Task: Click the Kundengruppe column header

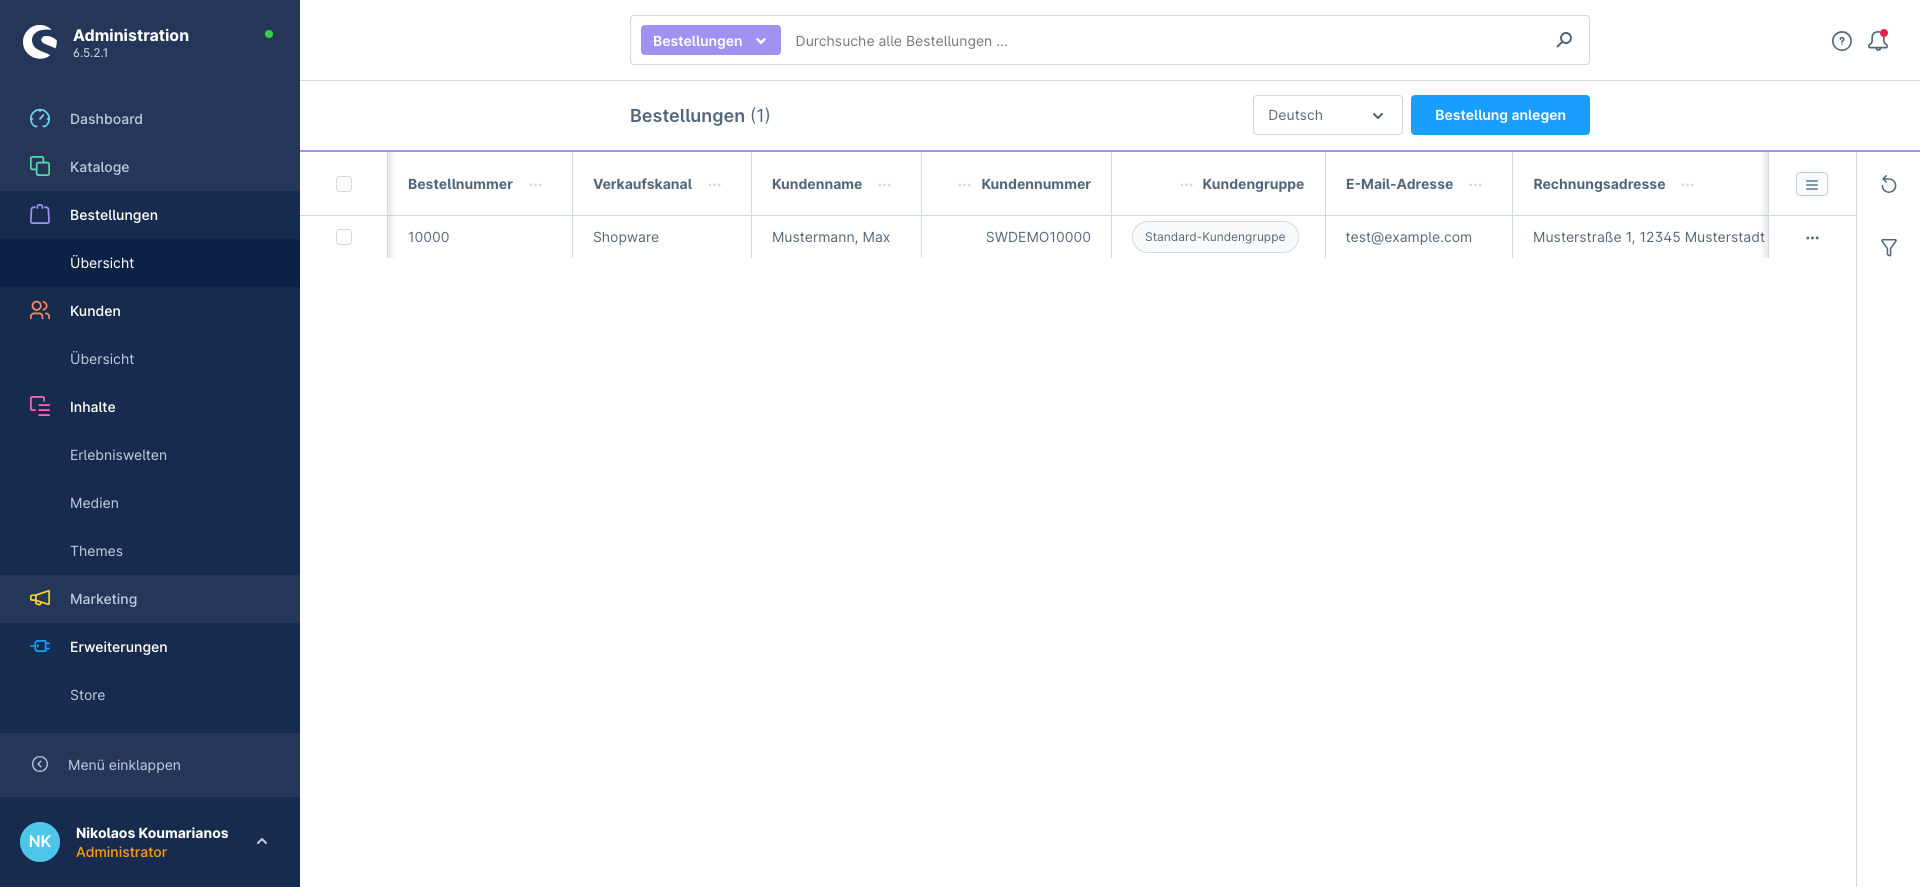Action: [x=1253, y=184]
